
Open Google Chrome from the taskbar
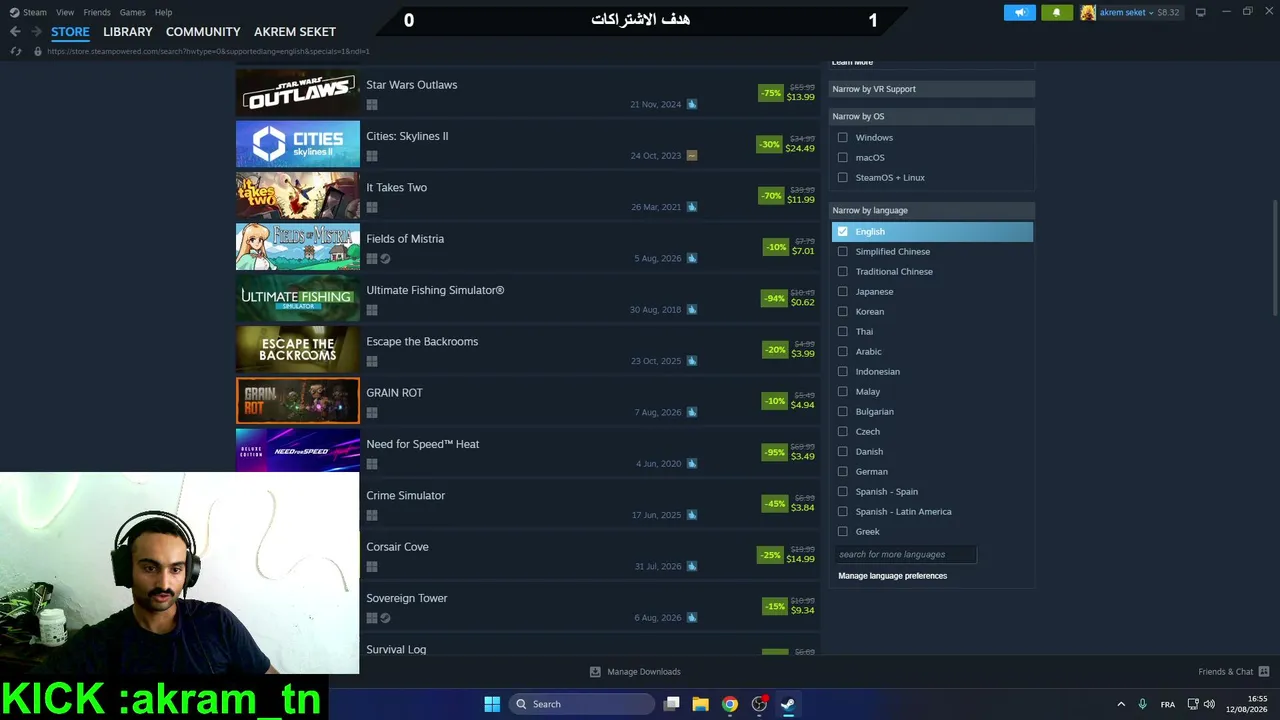pos(730,704)
